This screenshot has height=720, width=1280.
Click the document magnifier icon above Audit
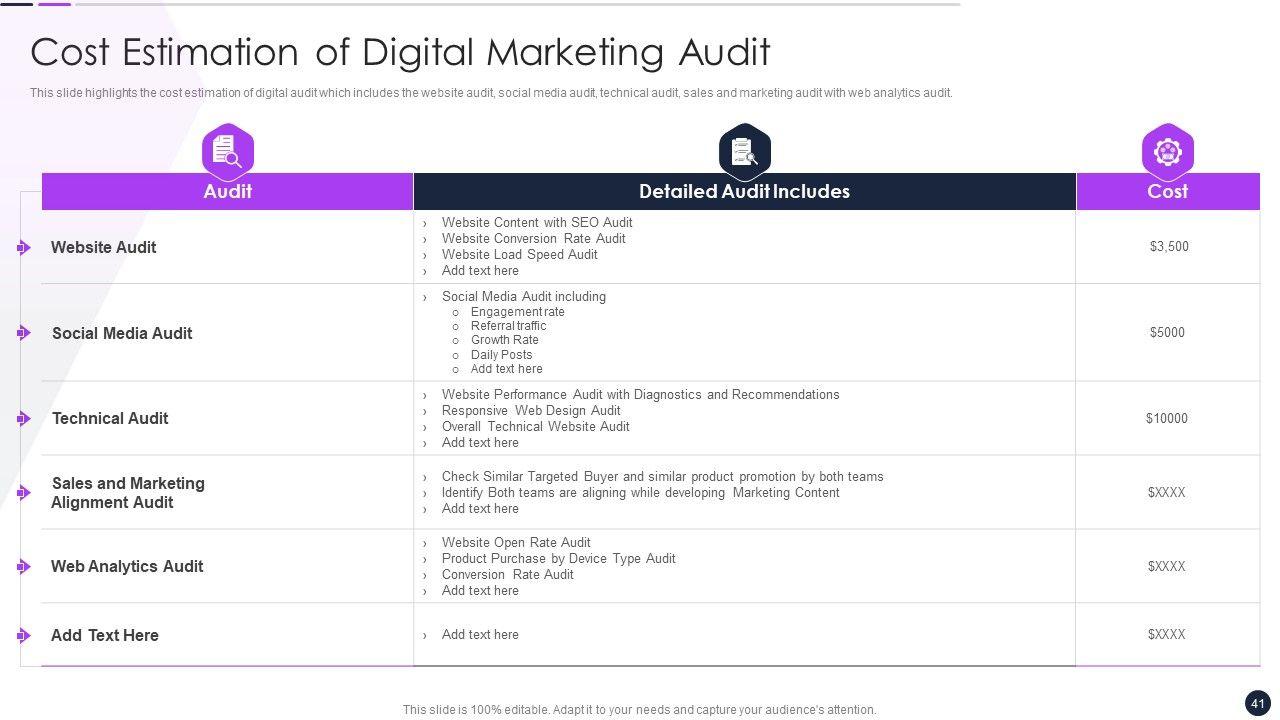coord(228,151)
